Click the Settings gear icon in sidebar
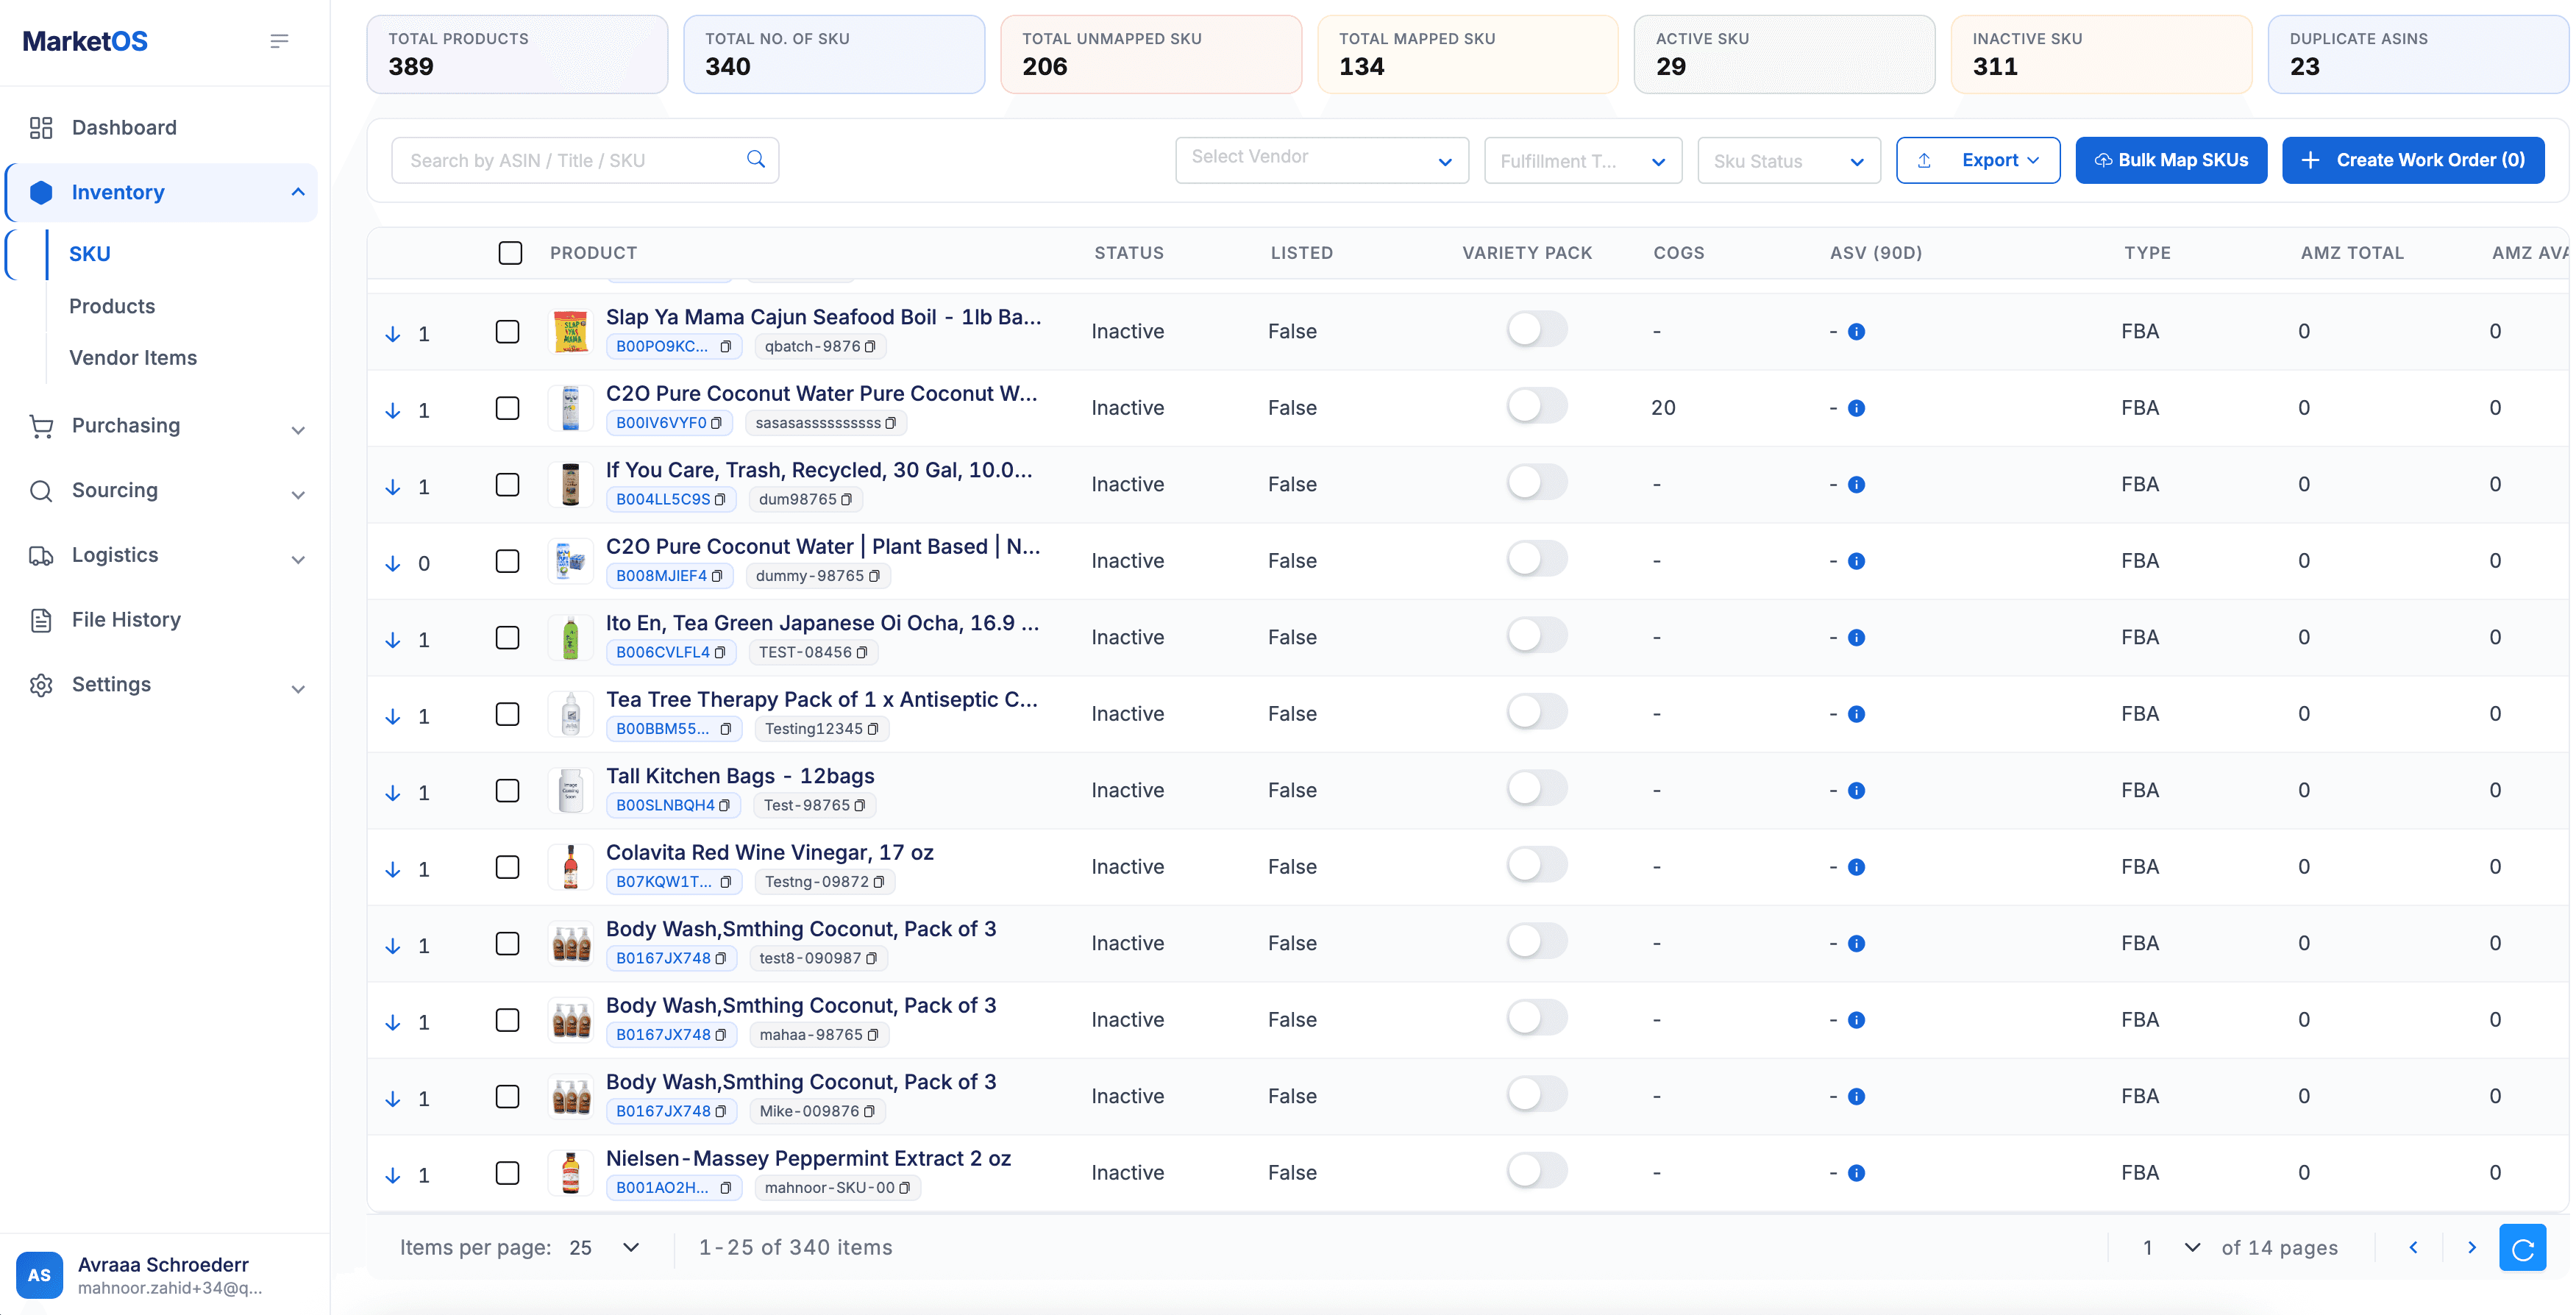This screenshot has height=1315, width=2576. pyautogui.click(x=41, y=685)
